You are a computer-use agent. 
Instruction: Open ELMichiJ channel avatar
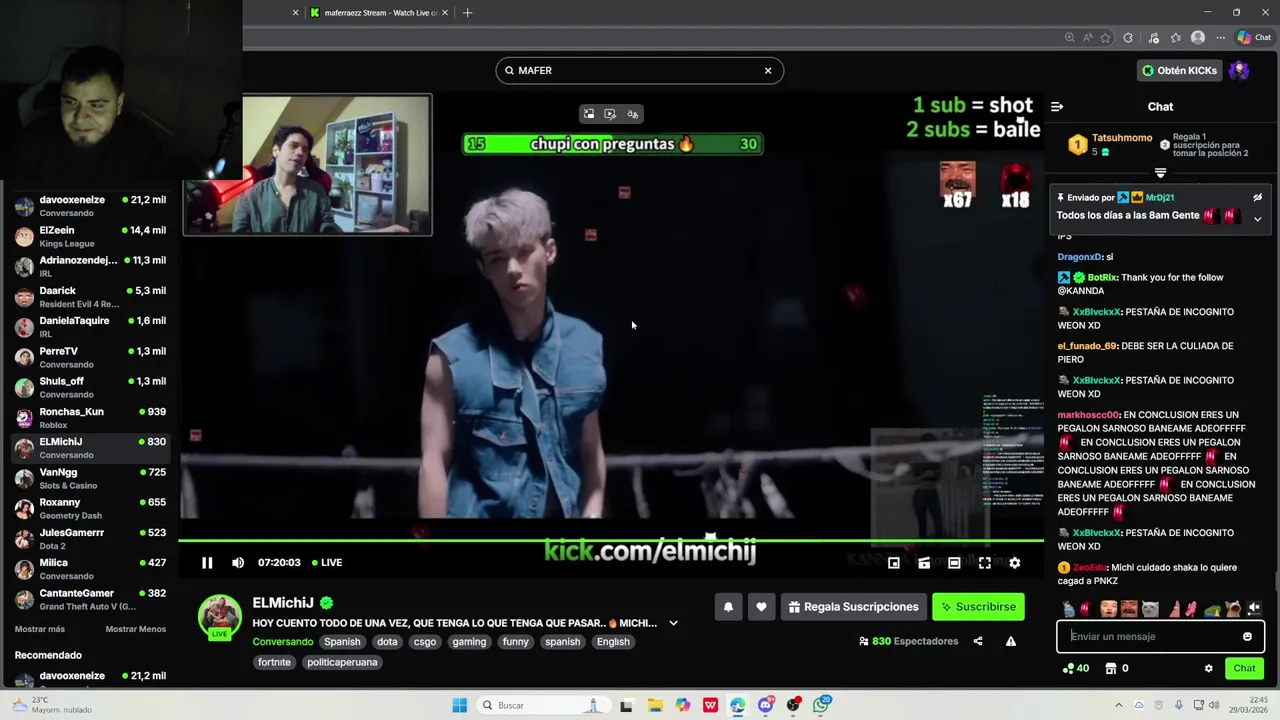tap(219, 615)
